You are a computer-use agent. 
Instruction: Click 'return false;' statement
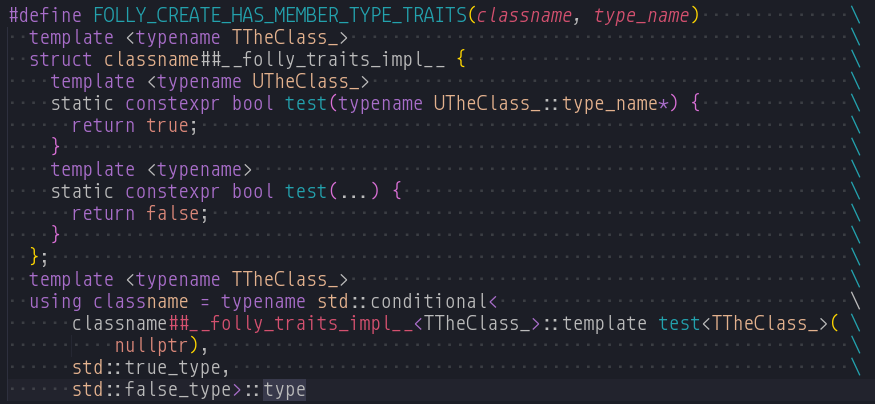pos(140,213)
